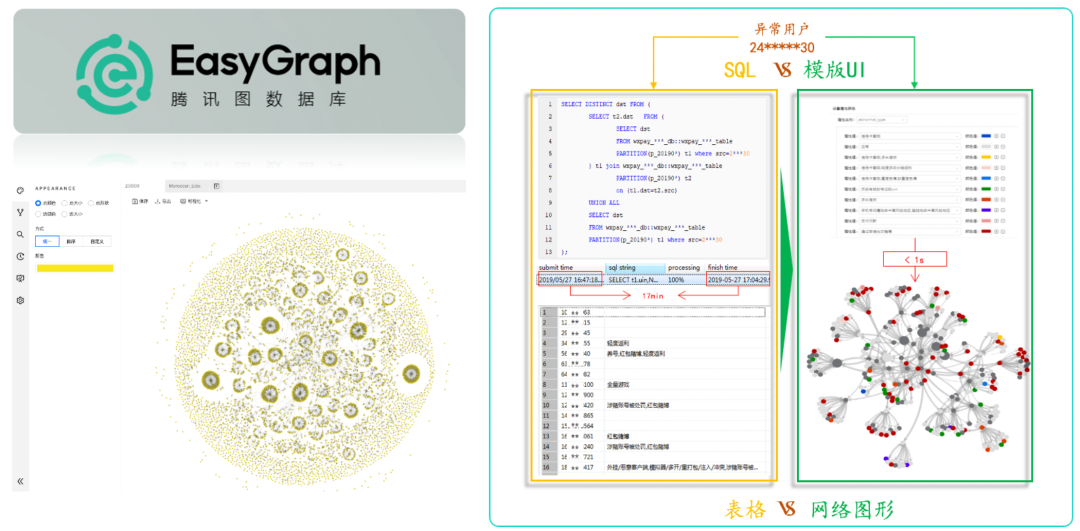This screenshot has width=1080, height=531.
Task: Click the '100%' processing cell
Action: click(x=676, y=280)
